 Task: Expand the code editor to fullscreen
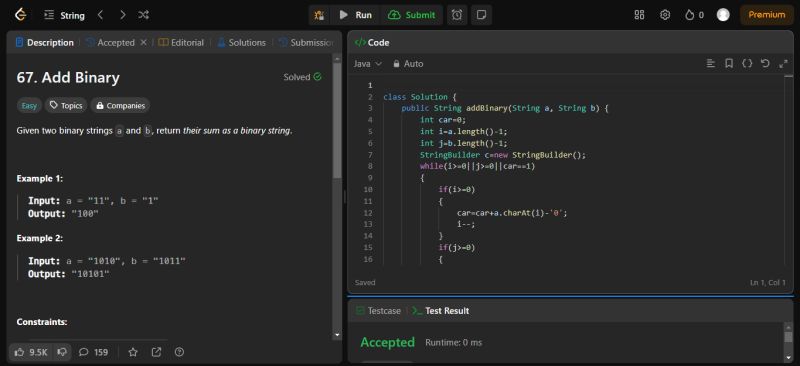coord(783,63)
